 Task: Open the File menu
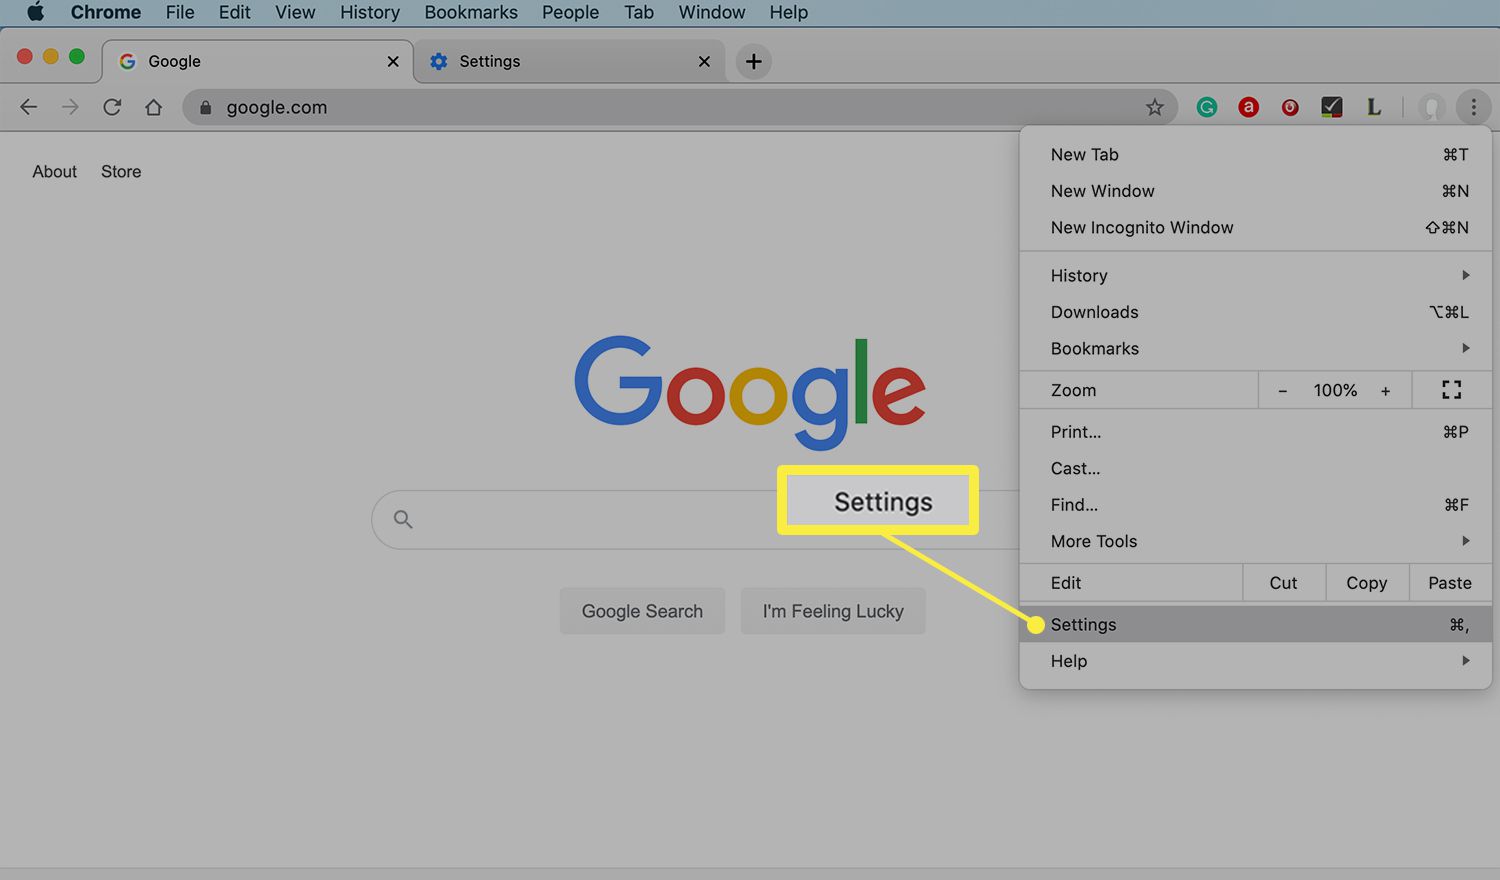(180, 12)
